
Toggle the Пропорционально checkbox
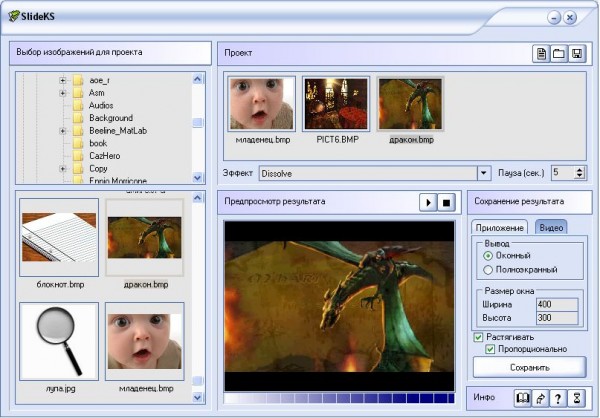point(490,349)
